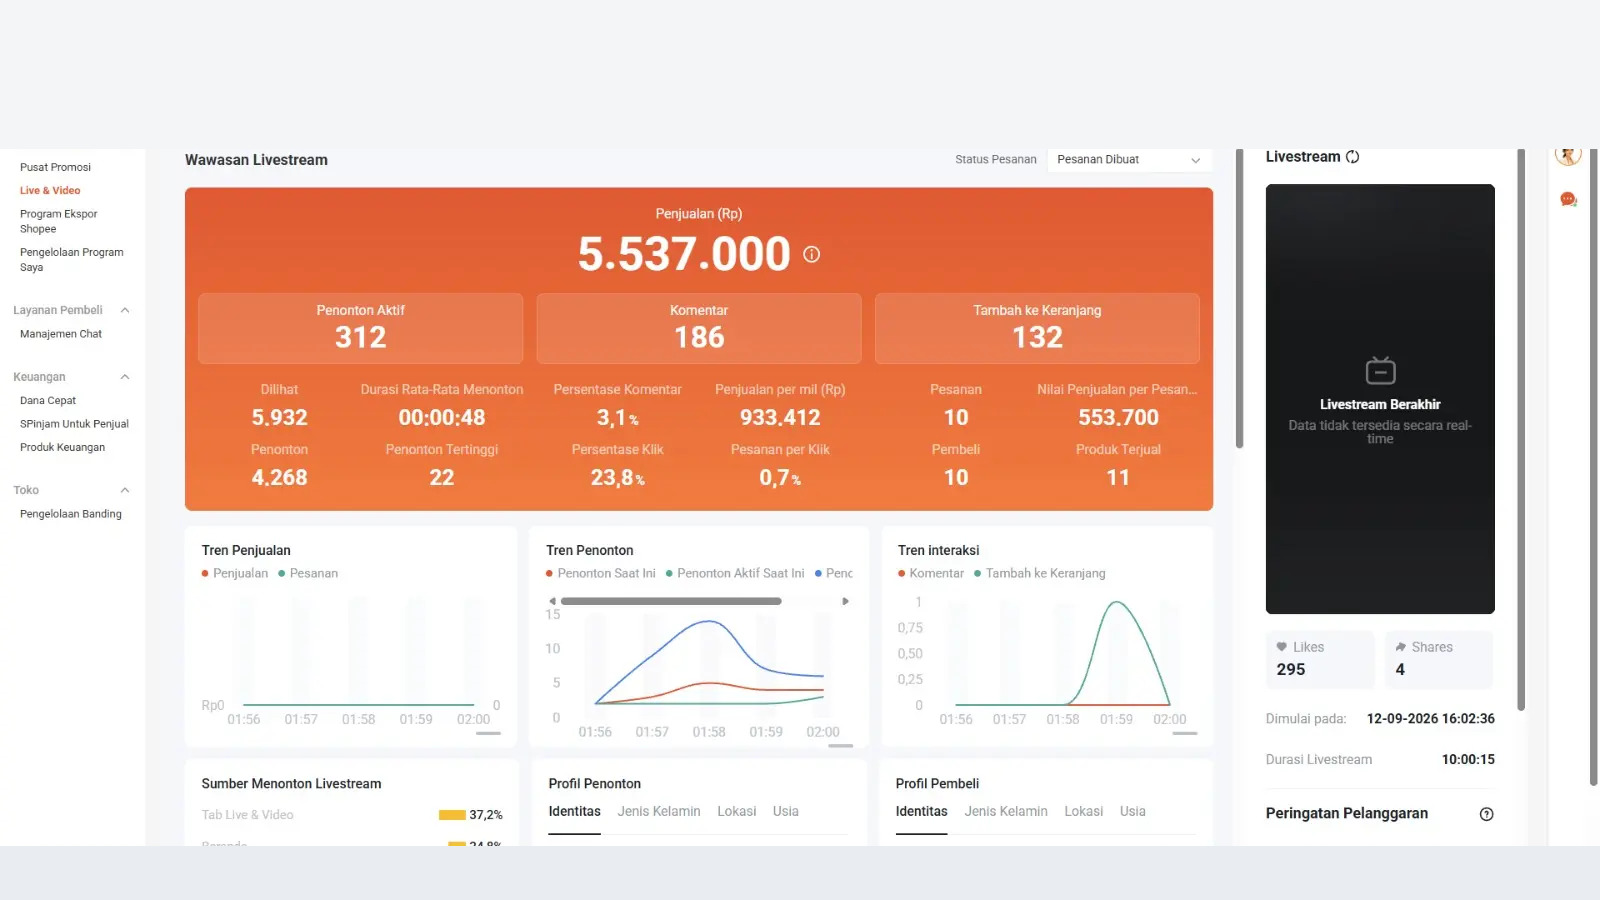Click the Pesanan per Klik value 0,7%

(780, 478)
